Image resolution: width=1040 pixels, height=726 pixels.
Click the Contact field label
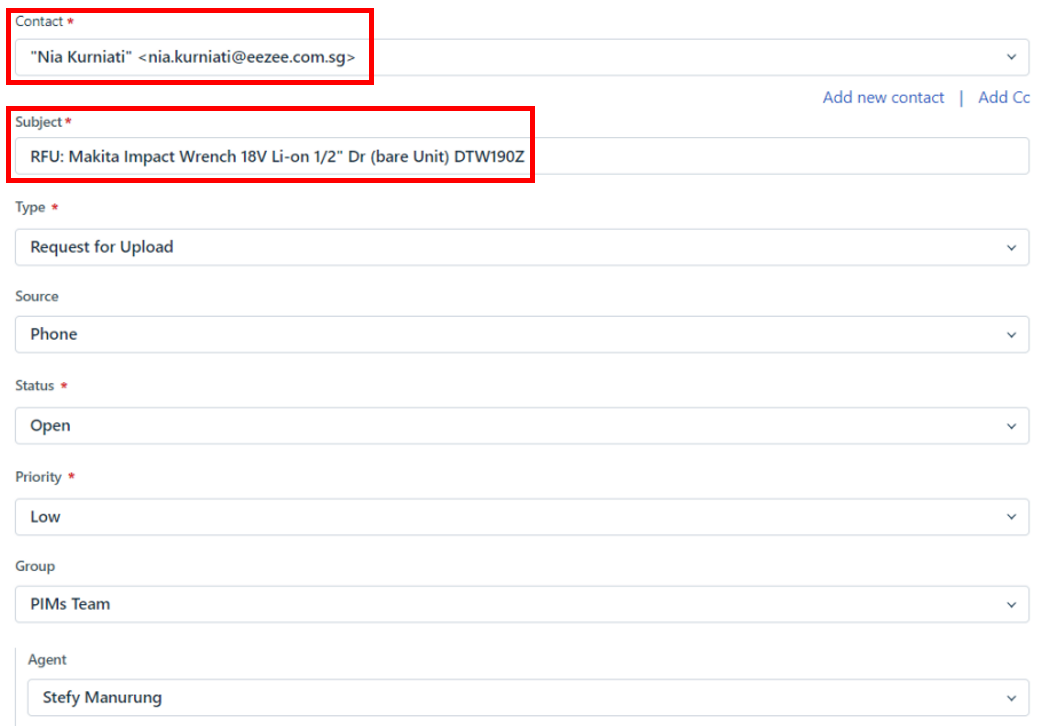point(38,21)
